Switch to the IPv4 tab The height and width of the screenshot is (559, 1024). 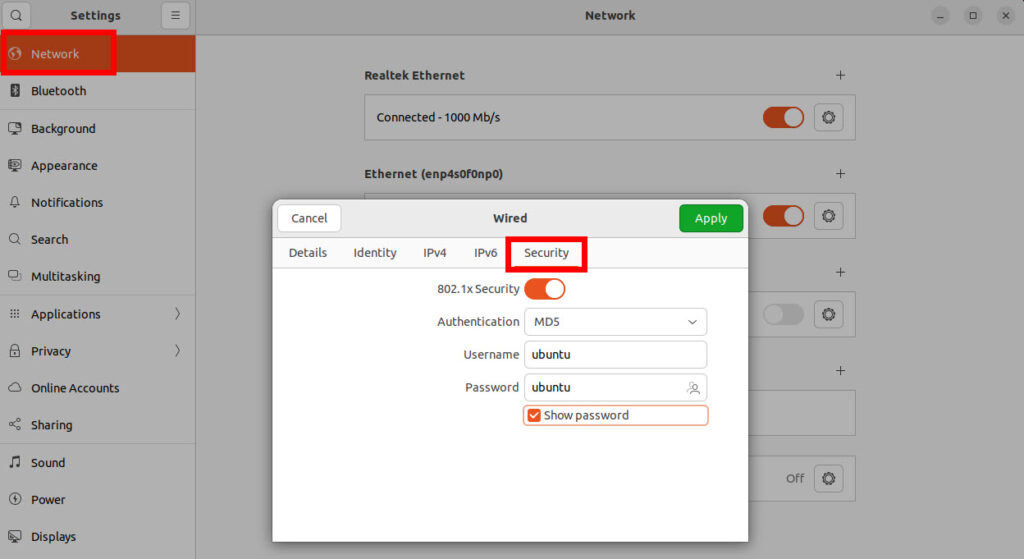pos(434,253)
